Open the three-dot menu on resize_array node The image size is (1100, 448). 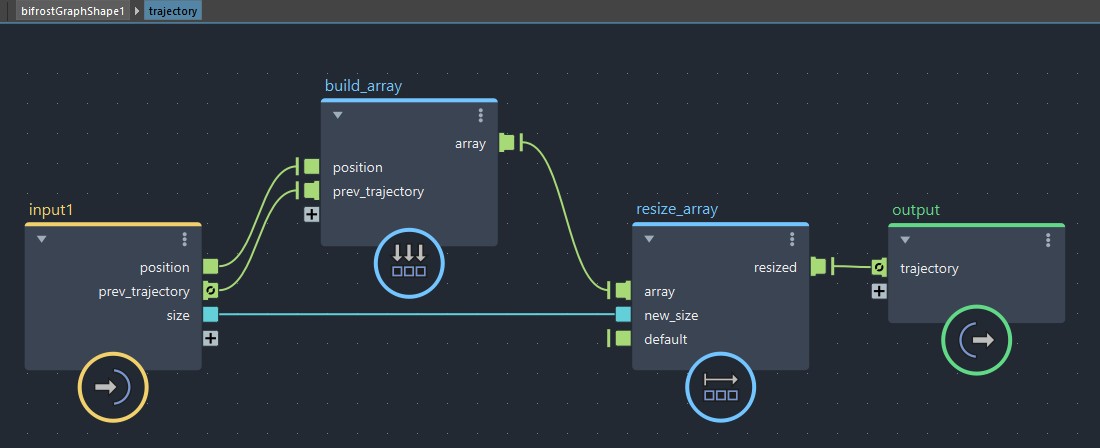coord(792,239)
